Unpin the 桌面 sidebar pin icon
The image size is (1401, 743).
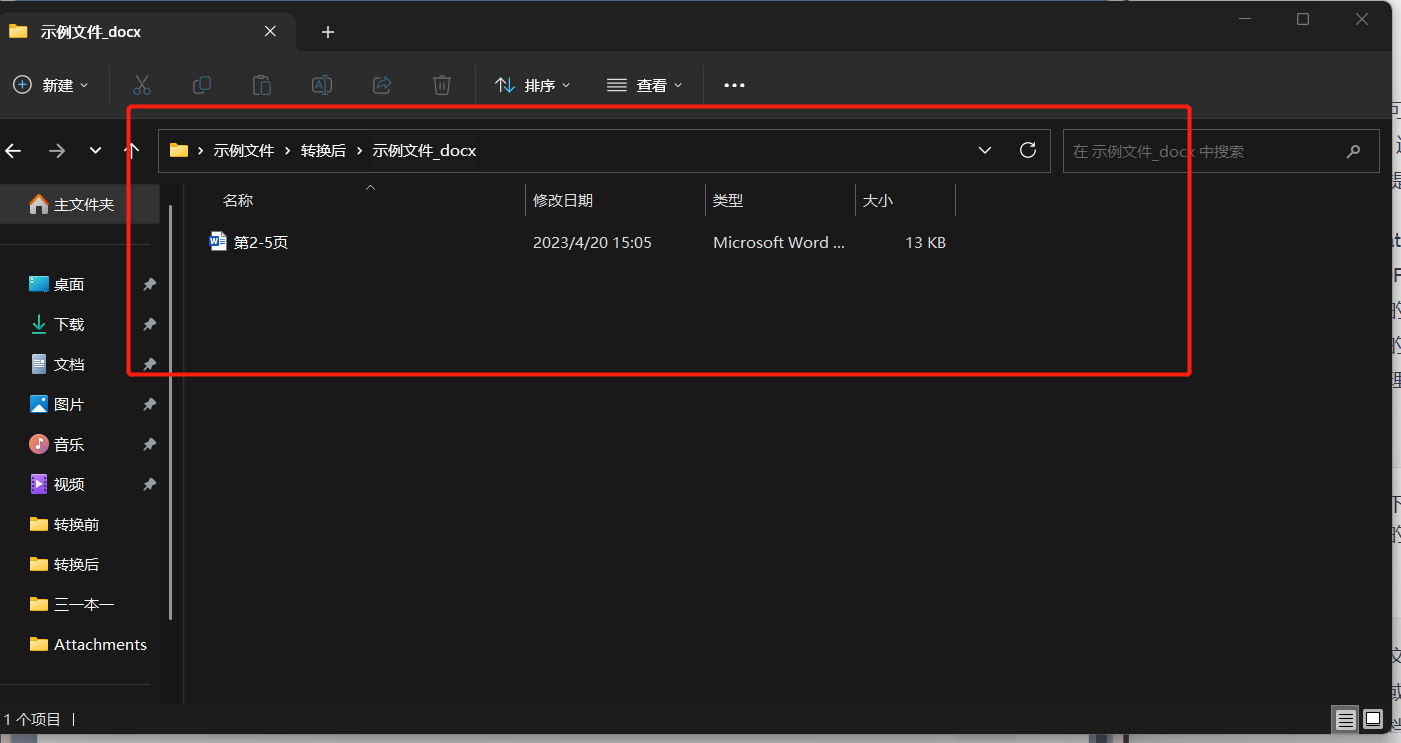point(148,284)
